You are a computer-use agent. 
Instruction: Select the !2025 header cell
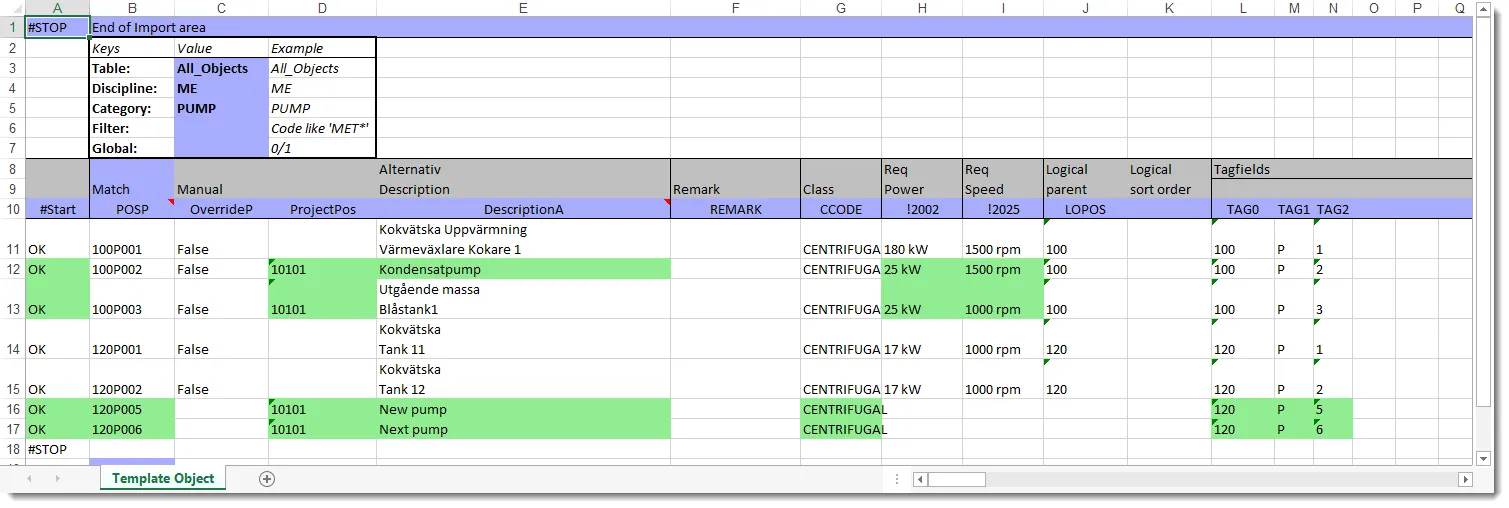pyautogui.click(x=1003, y=209)
